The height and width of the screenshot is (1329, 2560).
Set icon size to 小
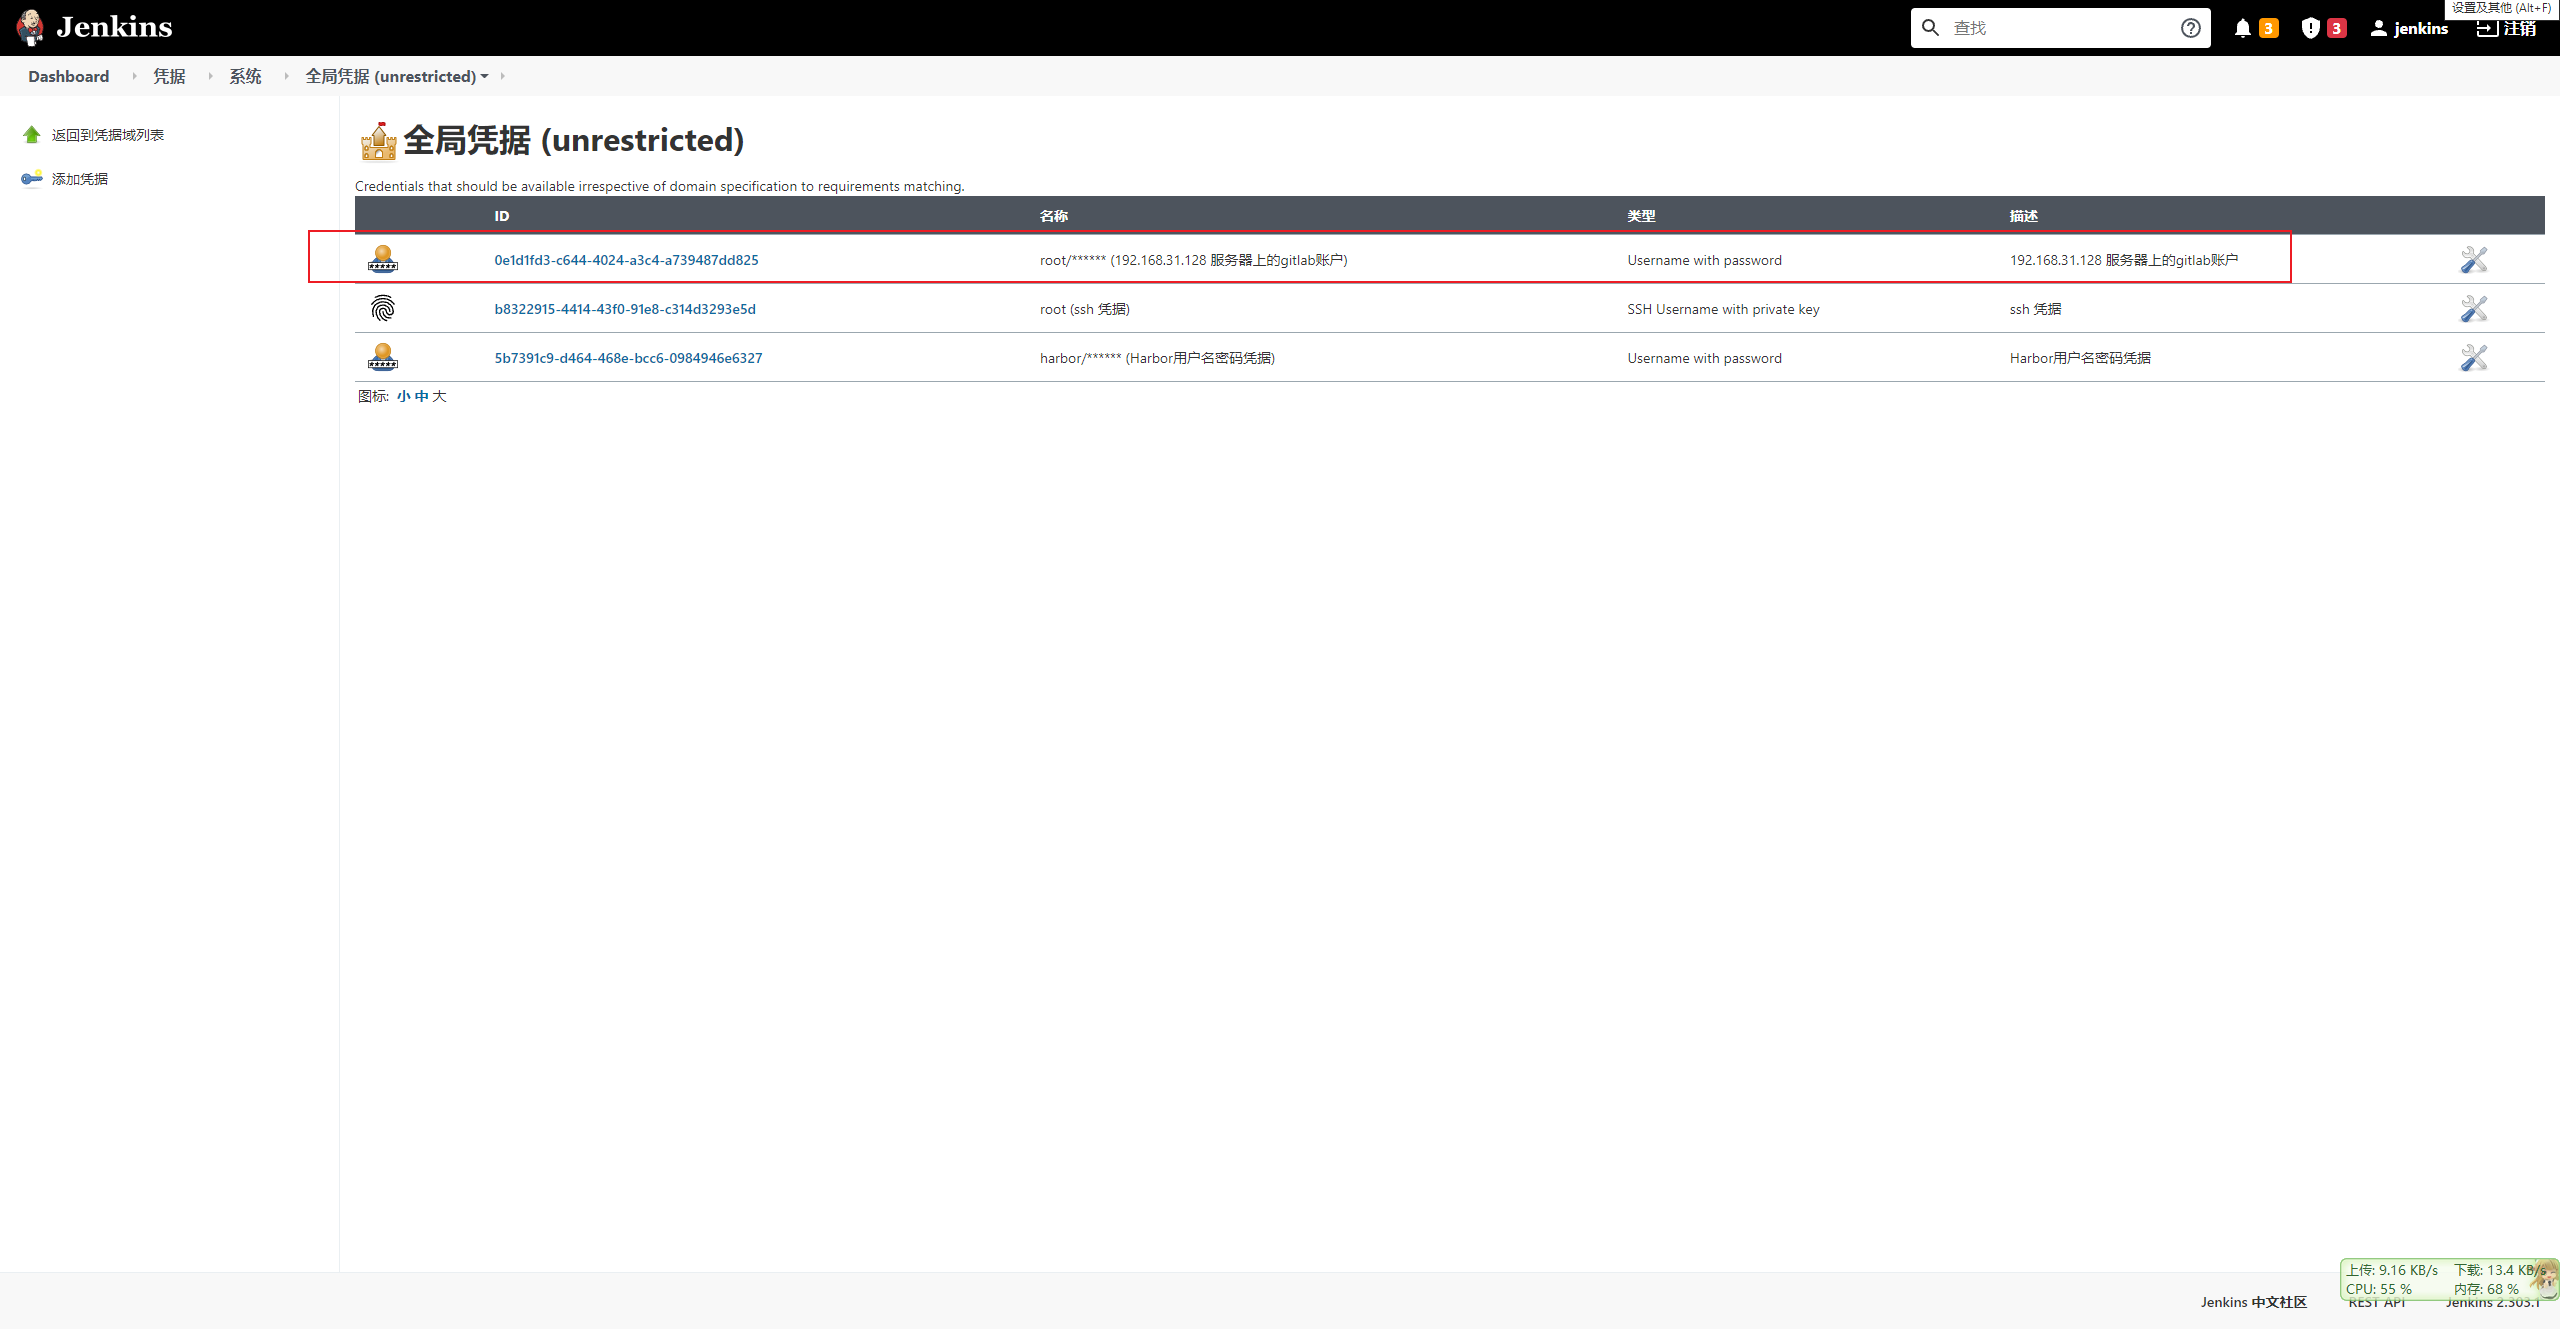tap(403, 396)
